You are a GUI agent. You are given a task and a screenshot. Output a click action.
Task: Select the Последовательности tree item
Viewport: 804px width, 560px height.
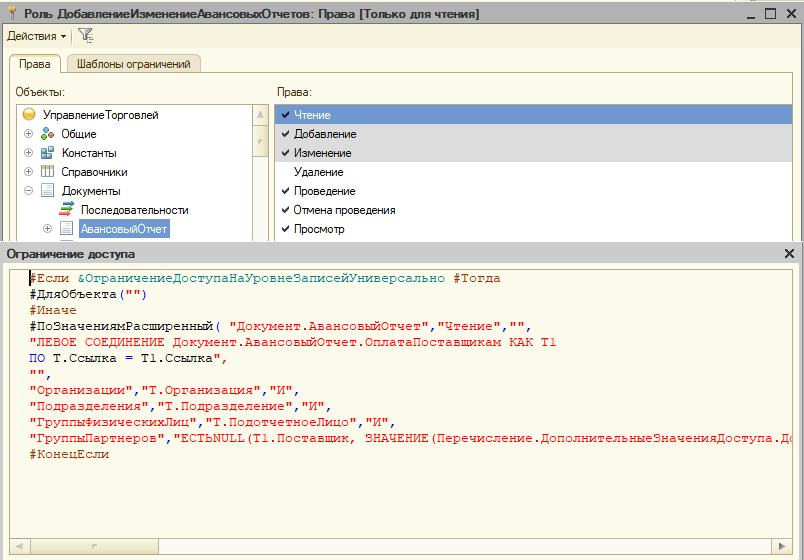click(x=135, y=210)
